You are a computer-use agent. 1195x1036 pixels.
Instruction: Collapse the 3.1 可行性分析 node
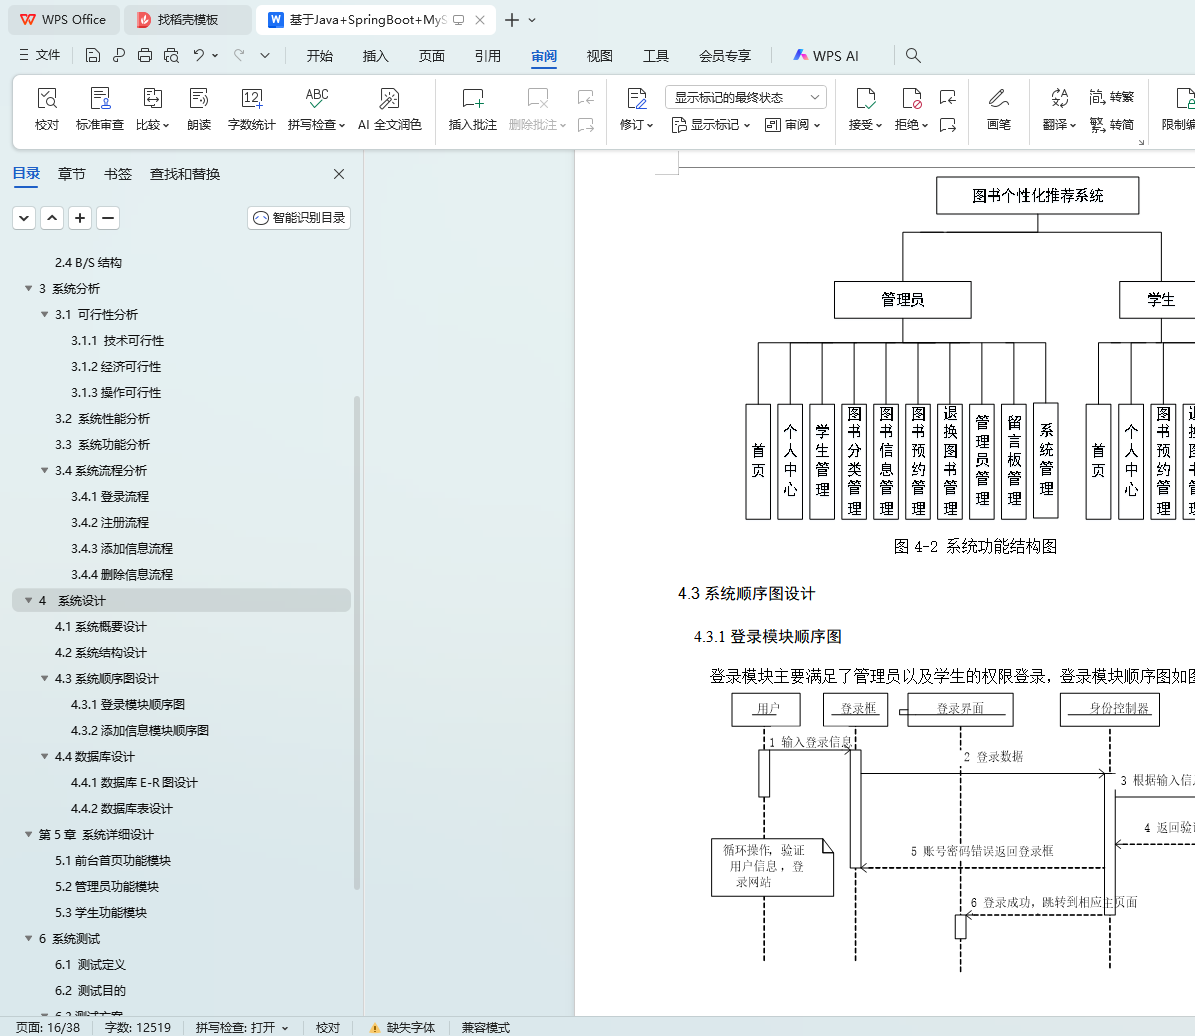[44, 314]
